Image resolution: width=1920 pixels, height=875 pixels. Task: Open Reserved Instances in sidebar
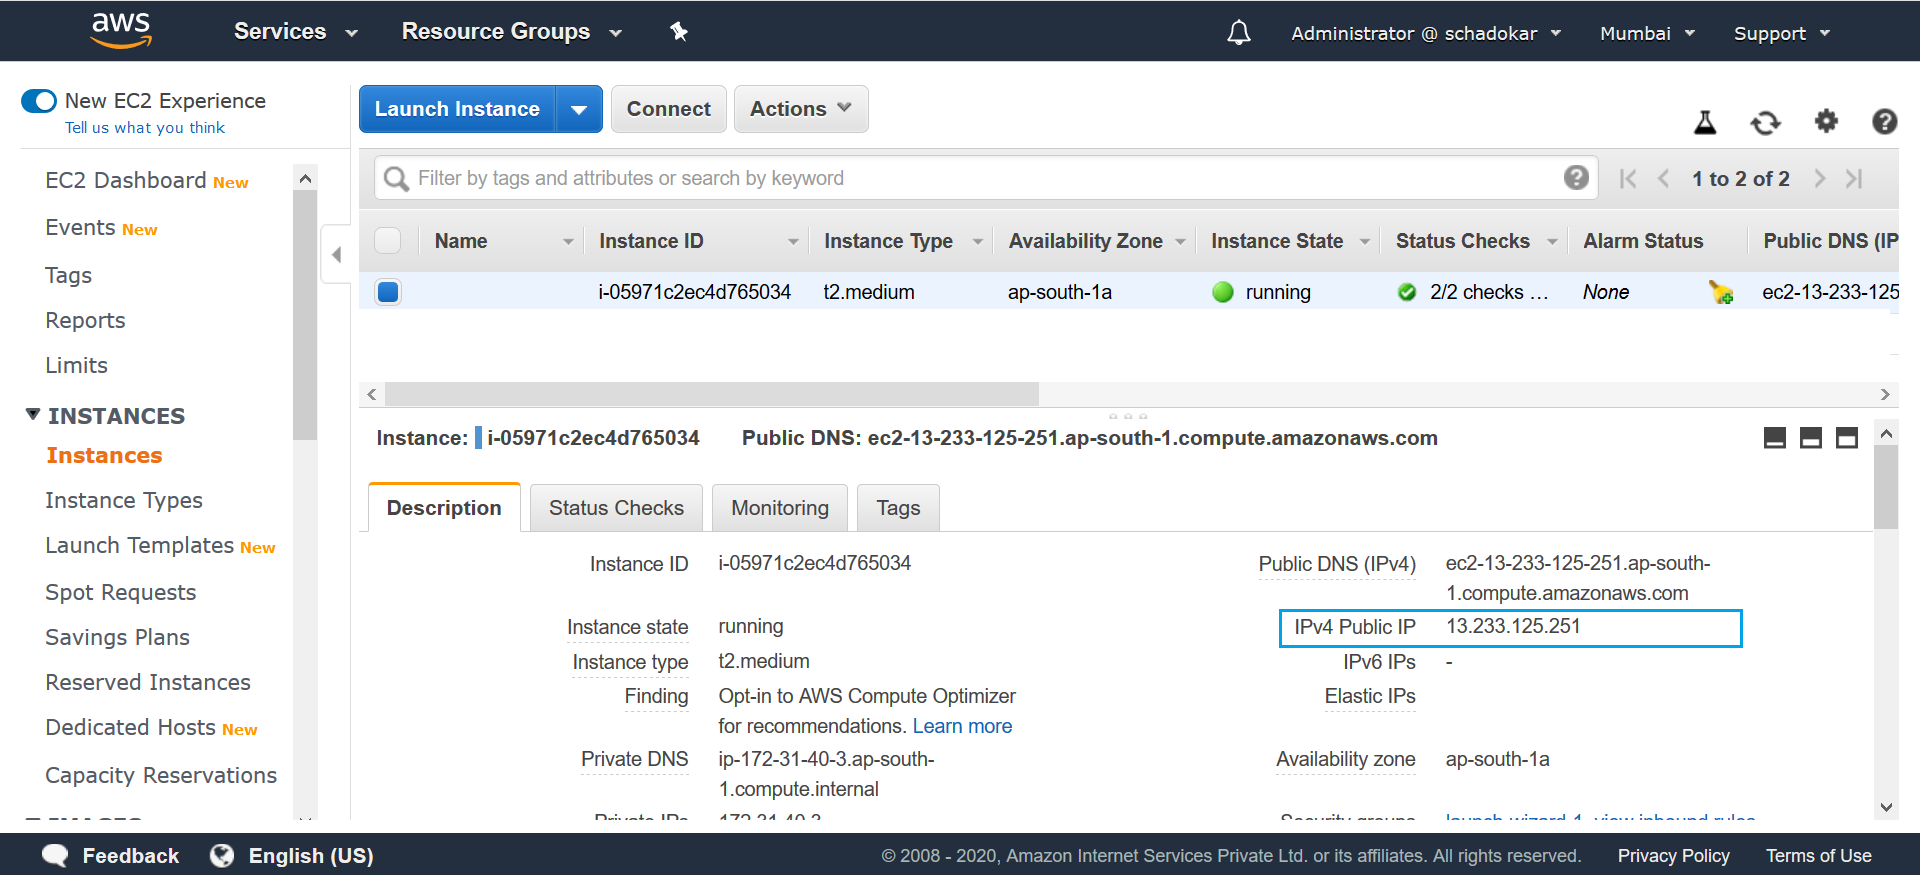tap(148, 682)
